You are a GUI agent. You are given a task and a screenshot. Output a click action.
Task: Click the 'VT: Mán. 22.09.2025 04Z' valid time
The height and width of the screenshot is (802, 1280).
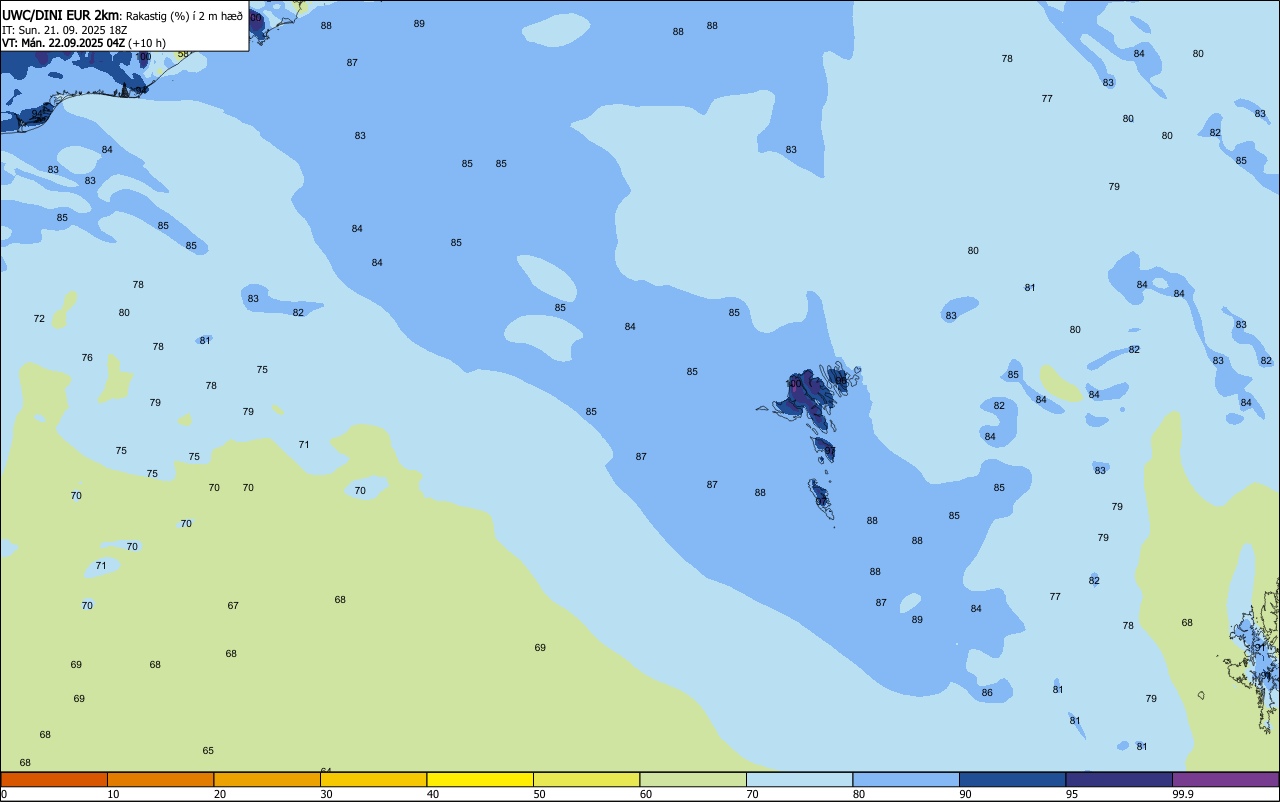point(63,43)
